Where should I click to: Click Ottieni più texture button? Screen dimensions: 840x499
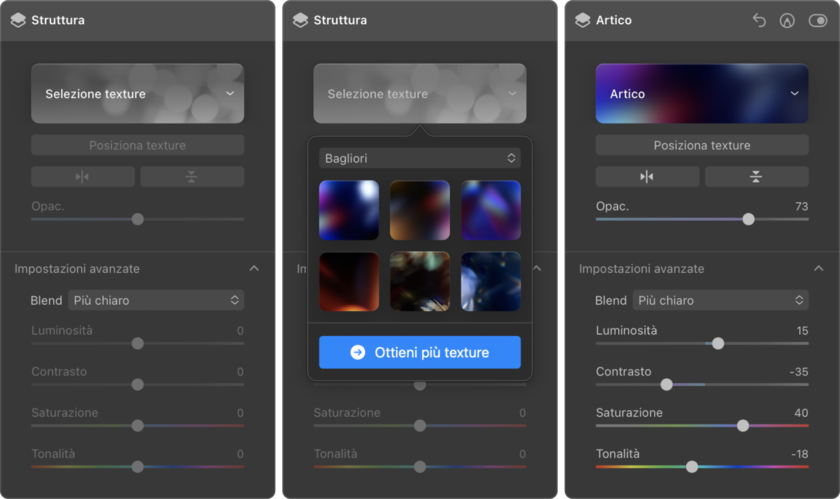point(419,352)
